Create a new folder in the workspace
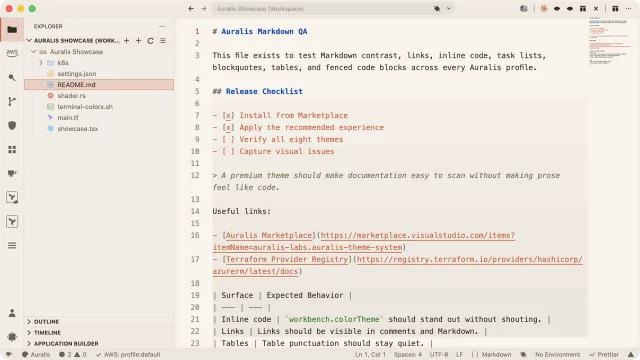640x360 pixels. coord(138,40)
